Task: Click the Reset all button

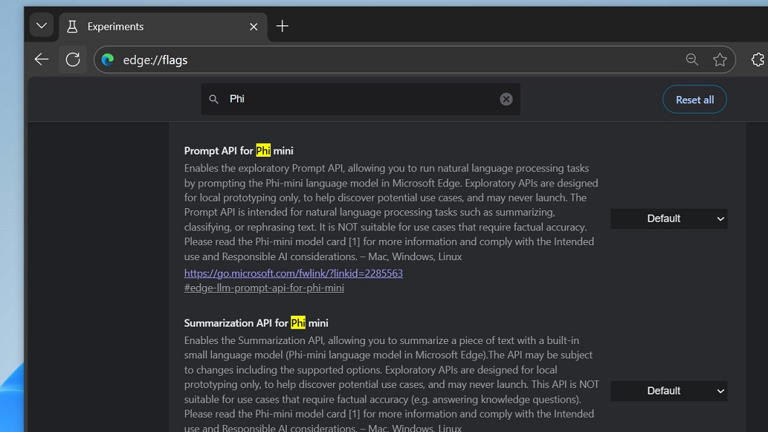Action: 695,100
